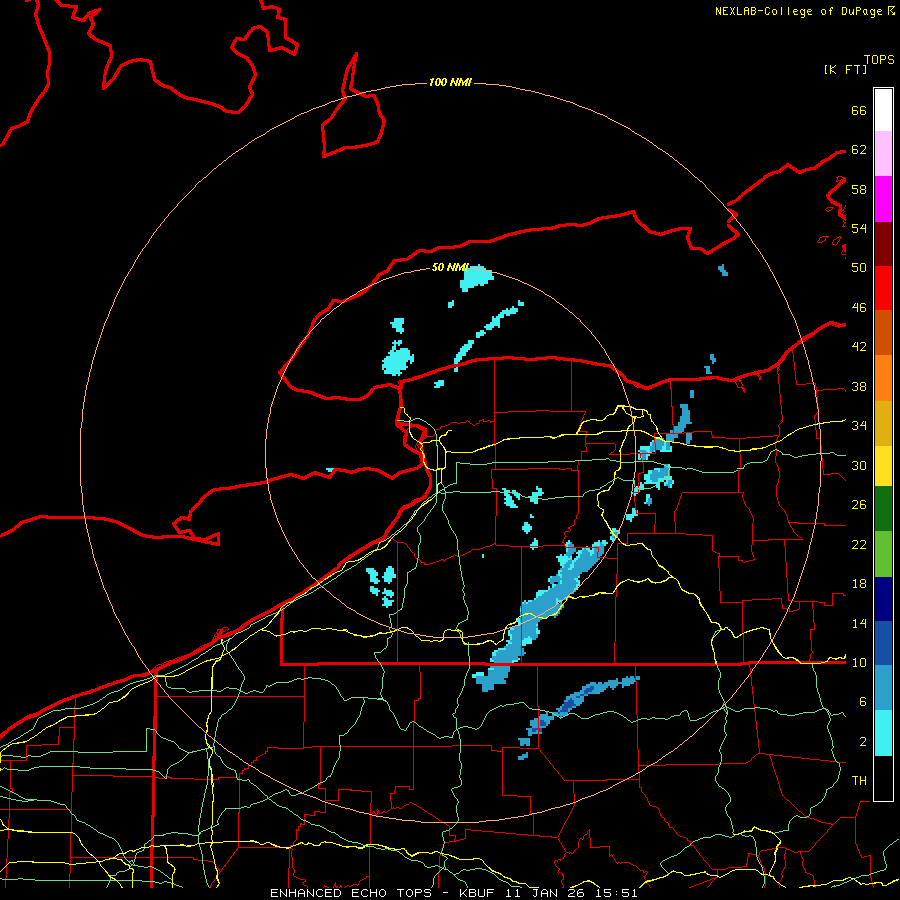The width and height of the screenshot is (900, 900).
Task: Click the "50" legend value
Action: (859, 267)
